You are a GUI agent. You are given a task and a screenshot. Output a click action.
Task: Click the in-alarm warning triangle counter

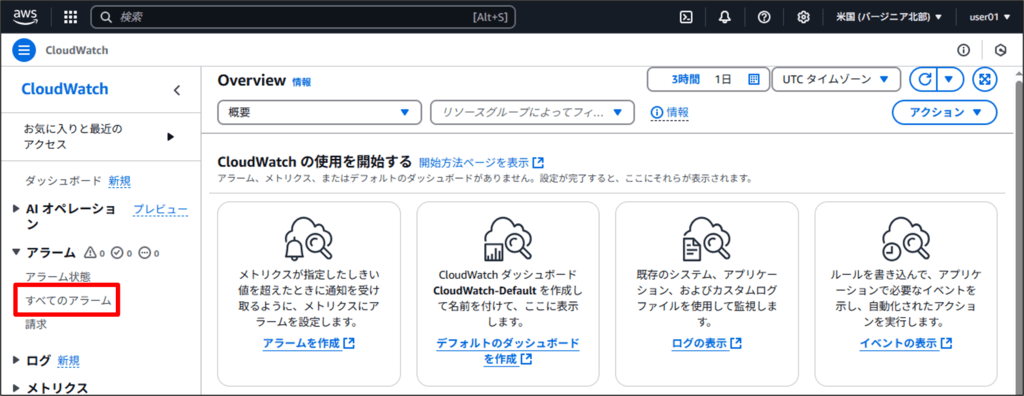[95, 253]
